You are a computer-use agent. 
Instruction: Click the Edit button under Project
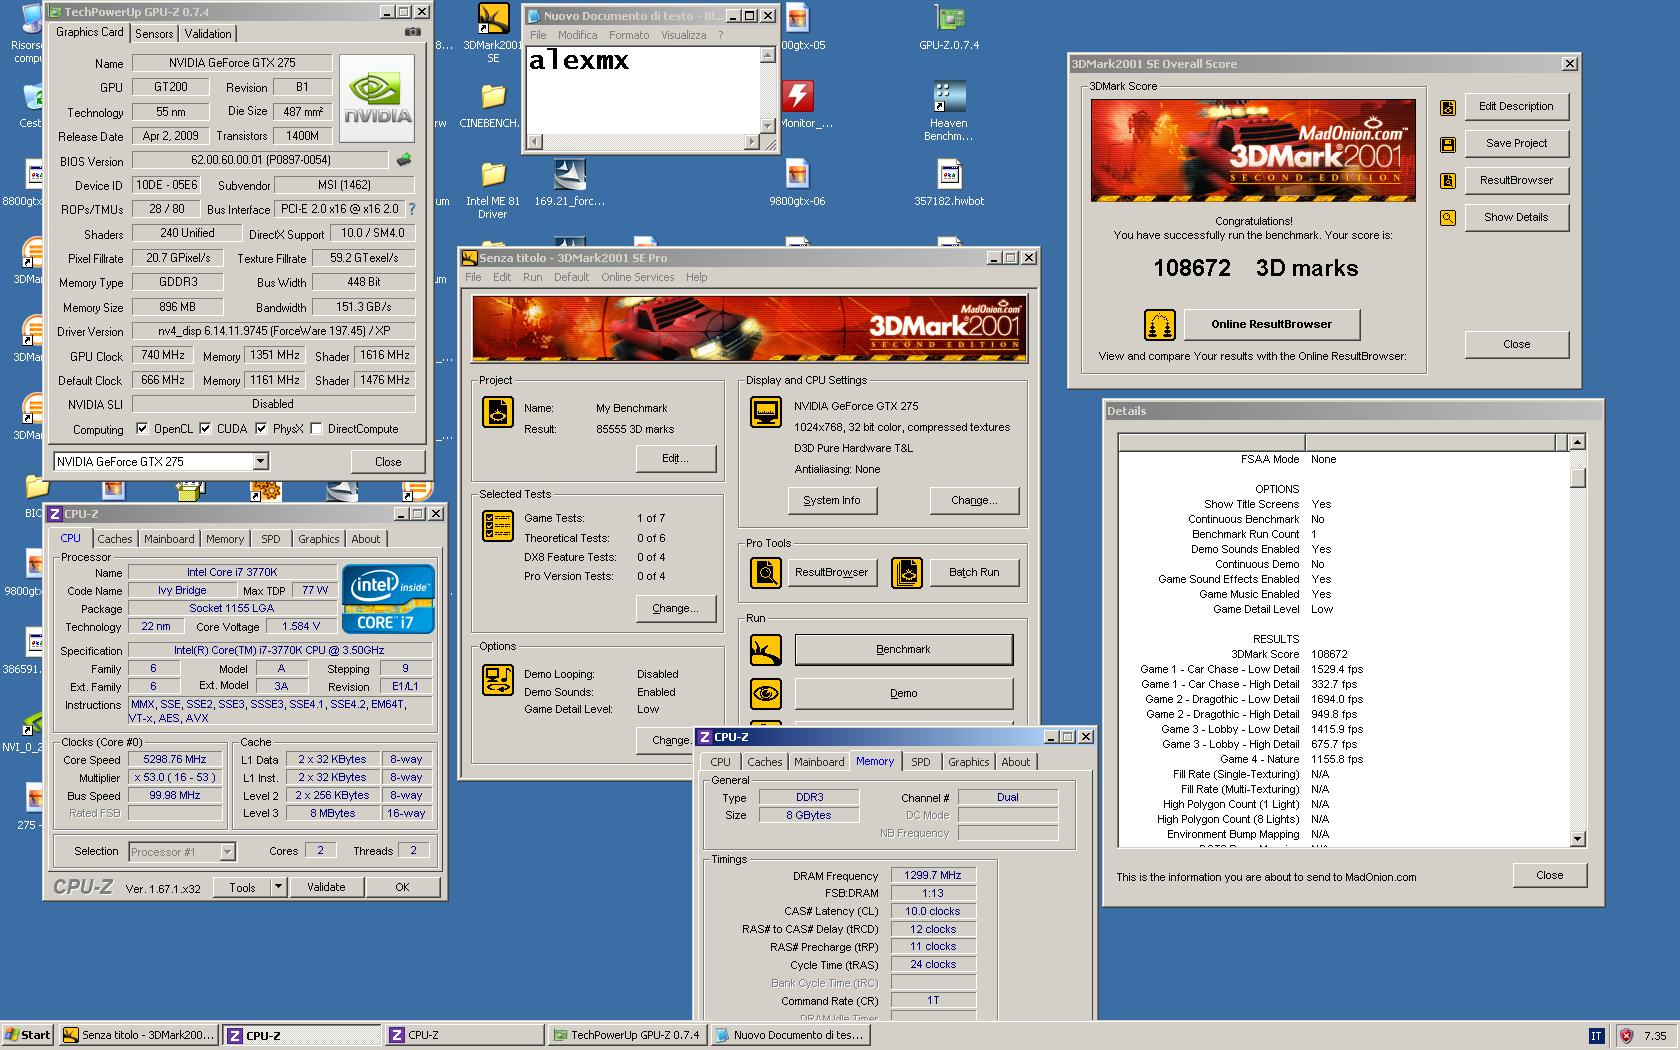pos(675,459)
